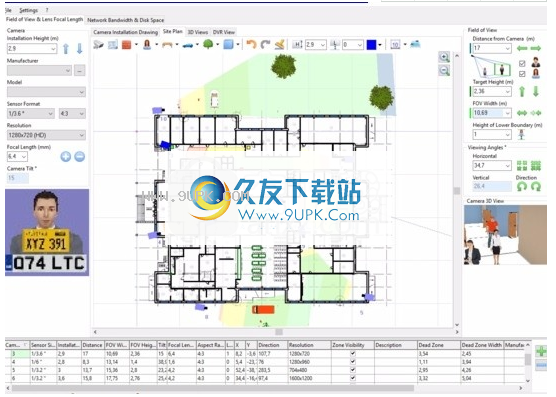Click the Camera Tilt value field
Image resolution: width=556 pixels, height=397 pixels.
pyautogui.click(x=17, y=178)
